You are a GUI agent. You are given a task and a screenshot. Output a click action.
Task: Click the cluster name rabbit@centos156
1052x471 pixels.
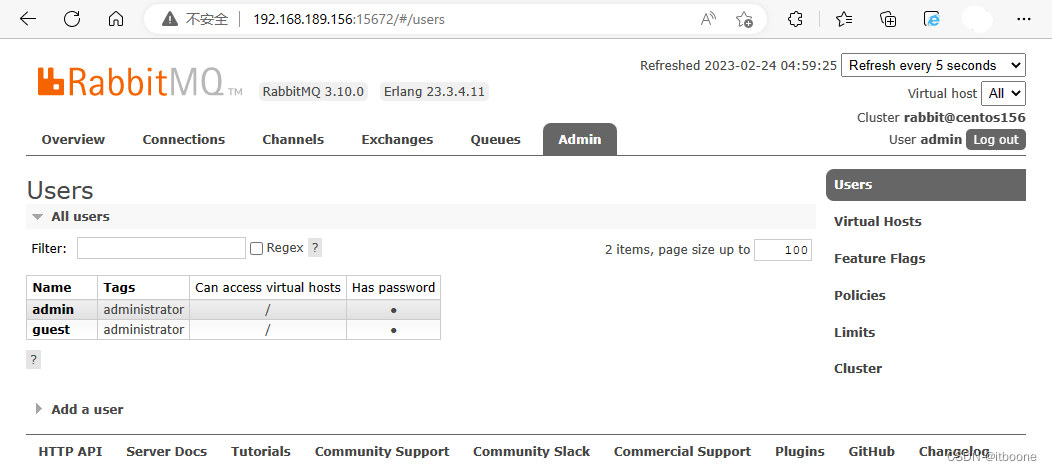pos(964,117)
